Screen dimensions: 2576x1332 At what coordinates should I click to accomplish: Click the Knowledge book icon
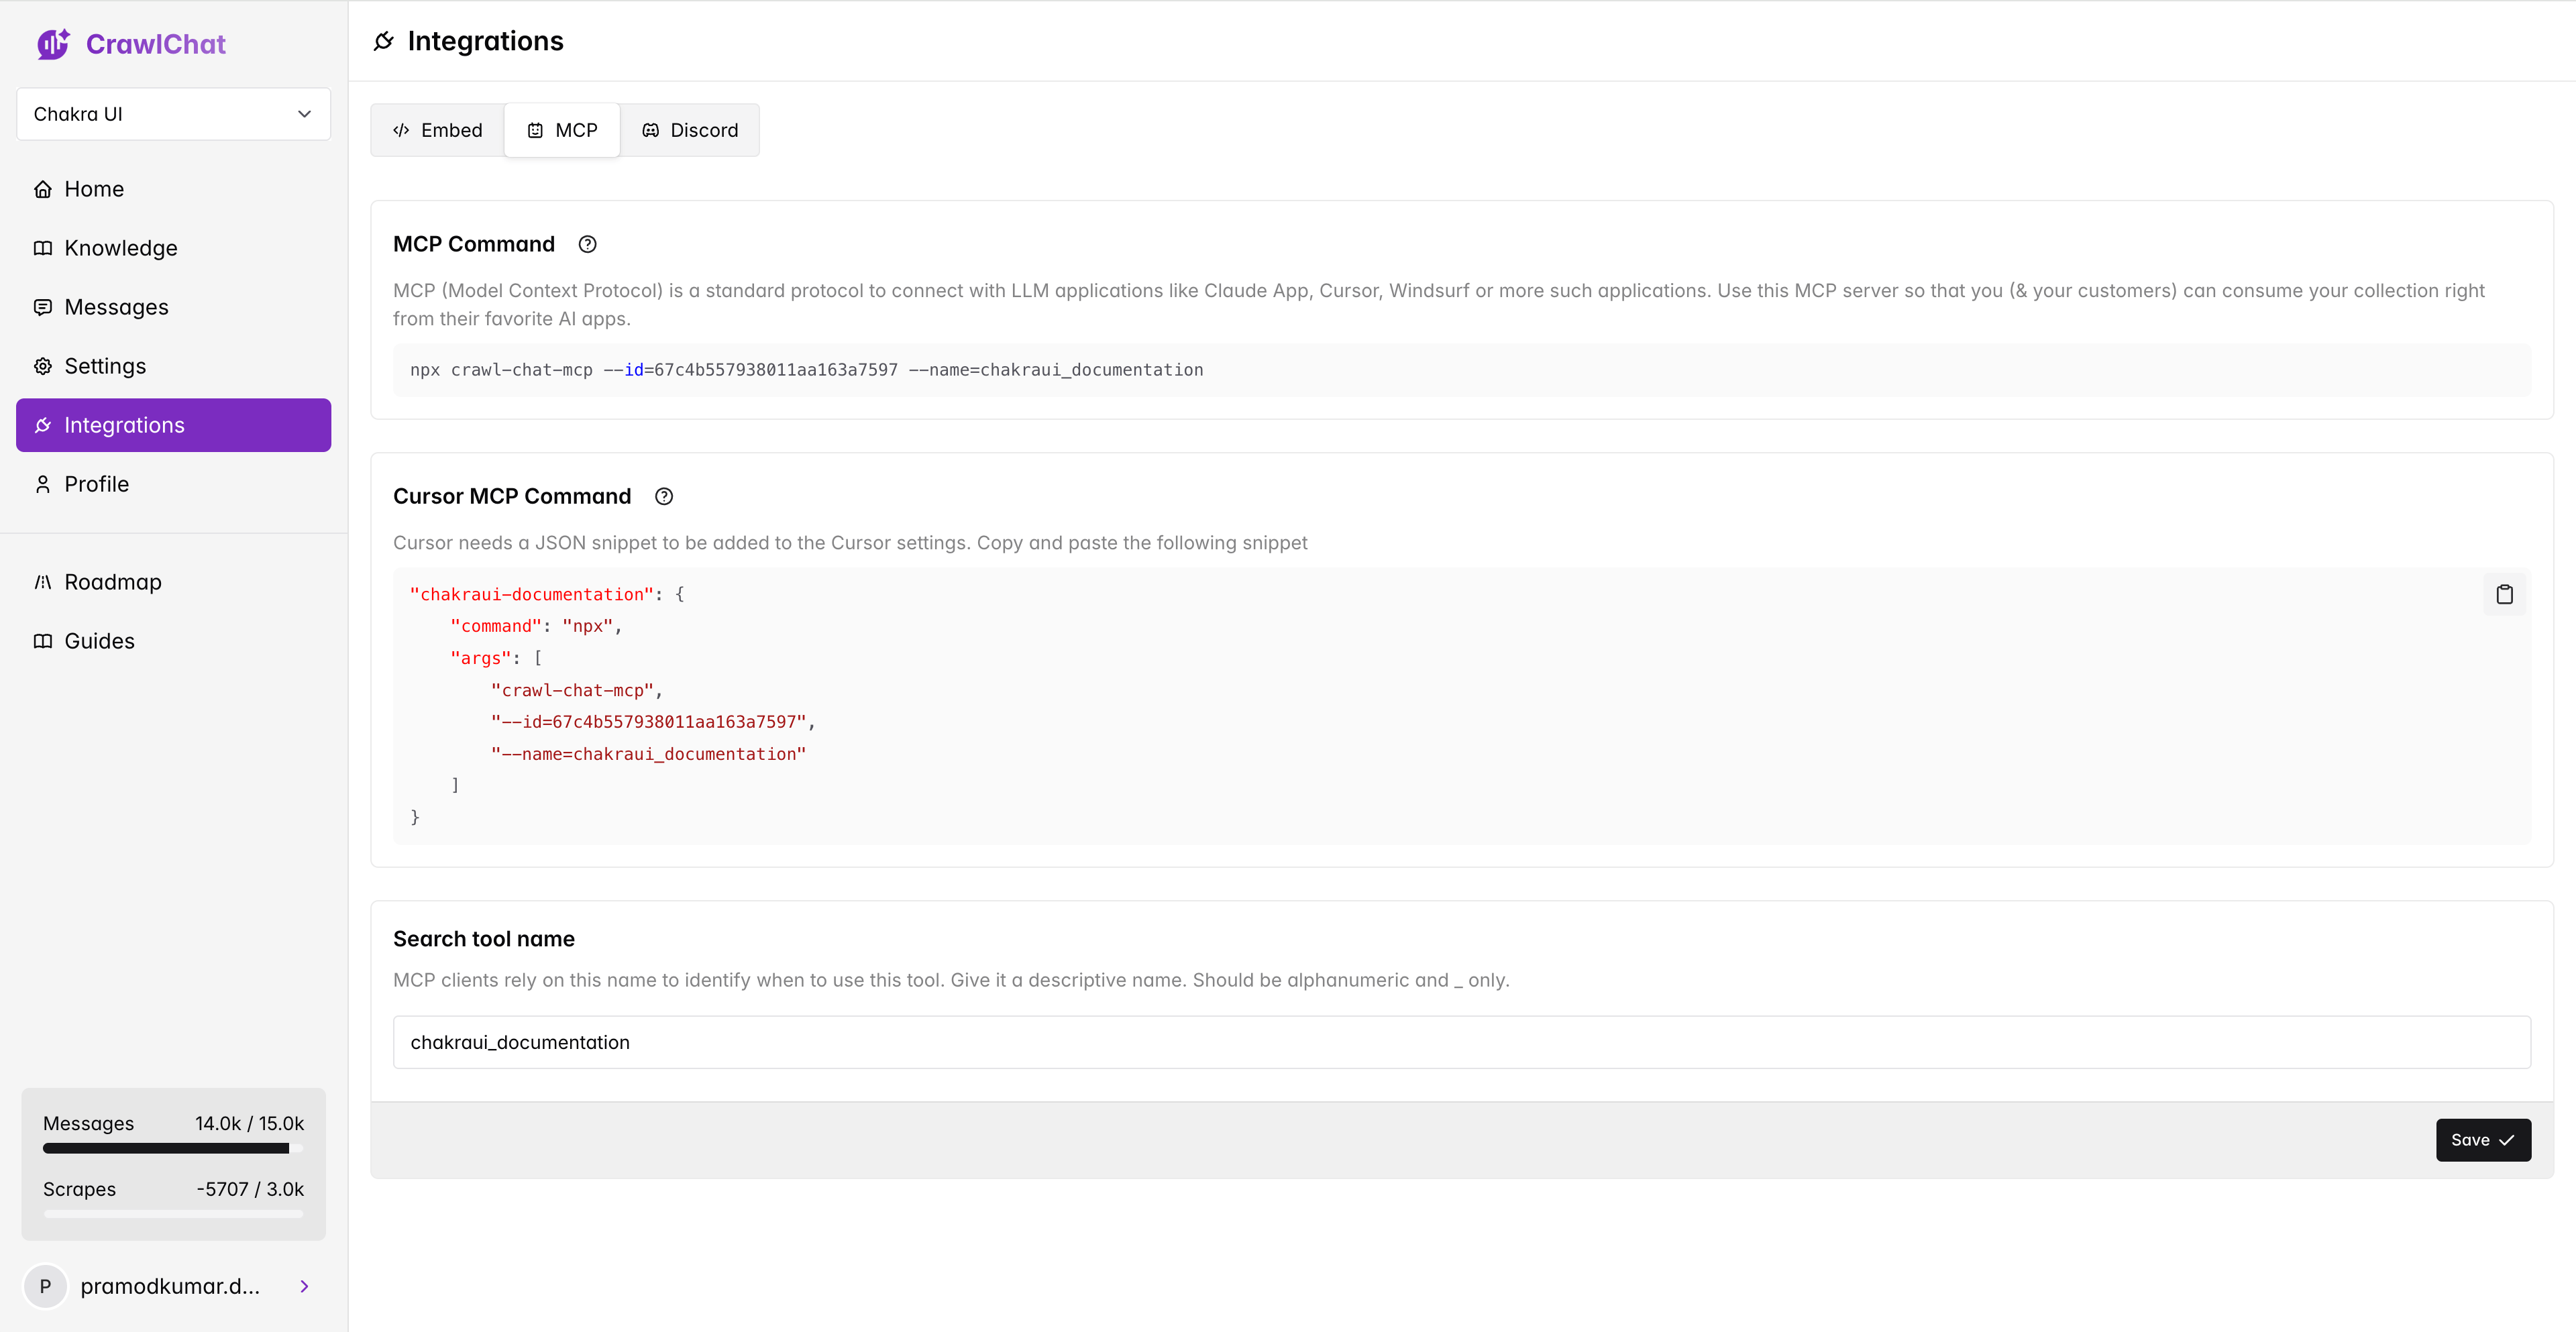[x=43, y=248]
